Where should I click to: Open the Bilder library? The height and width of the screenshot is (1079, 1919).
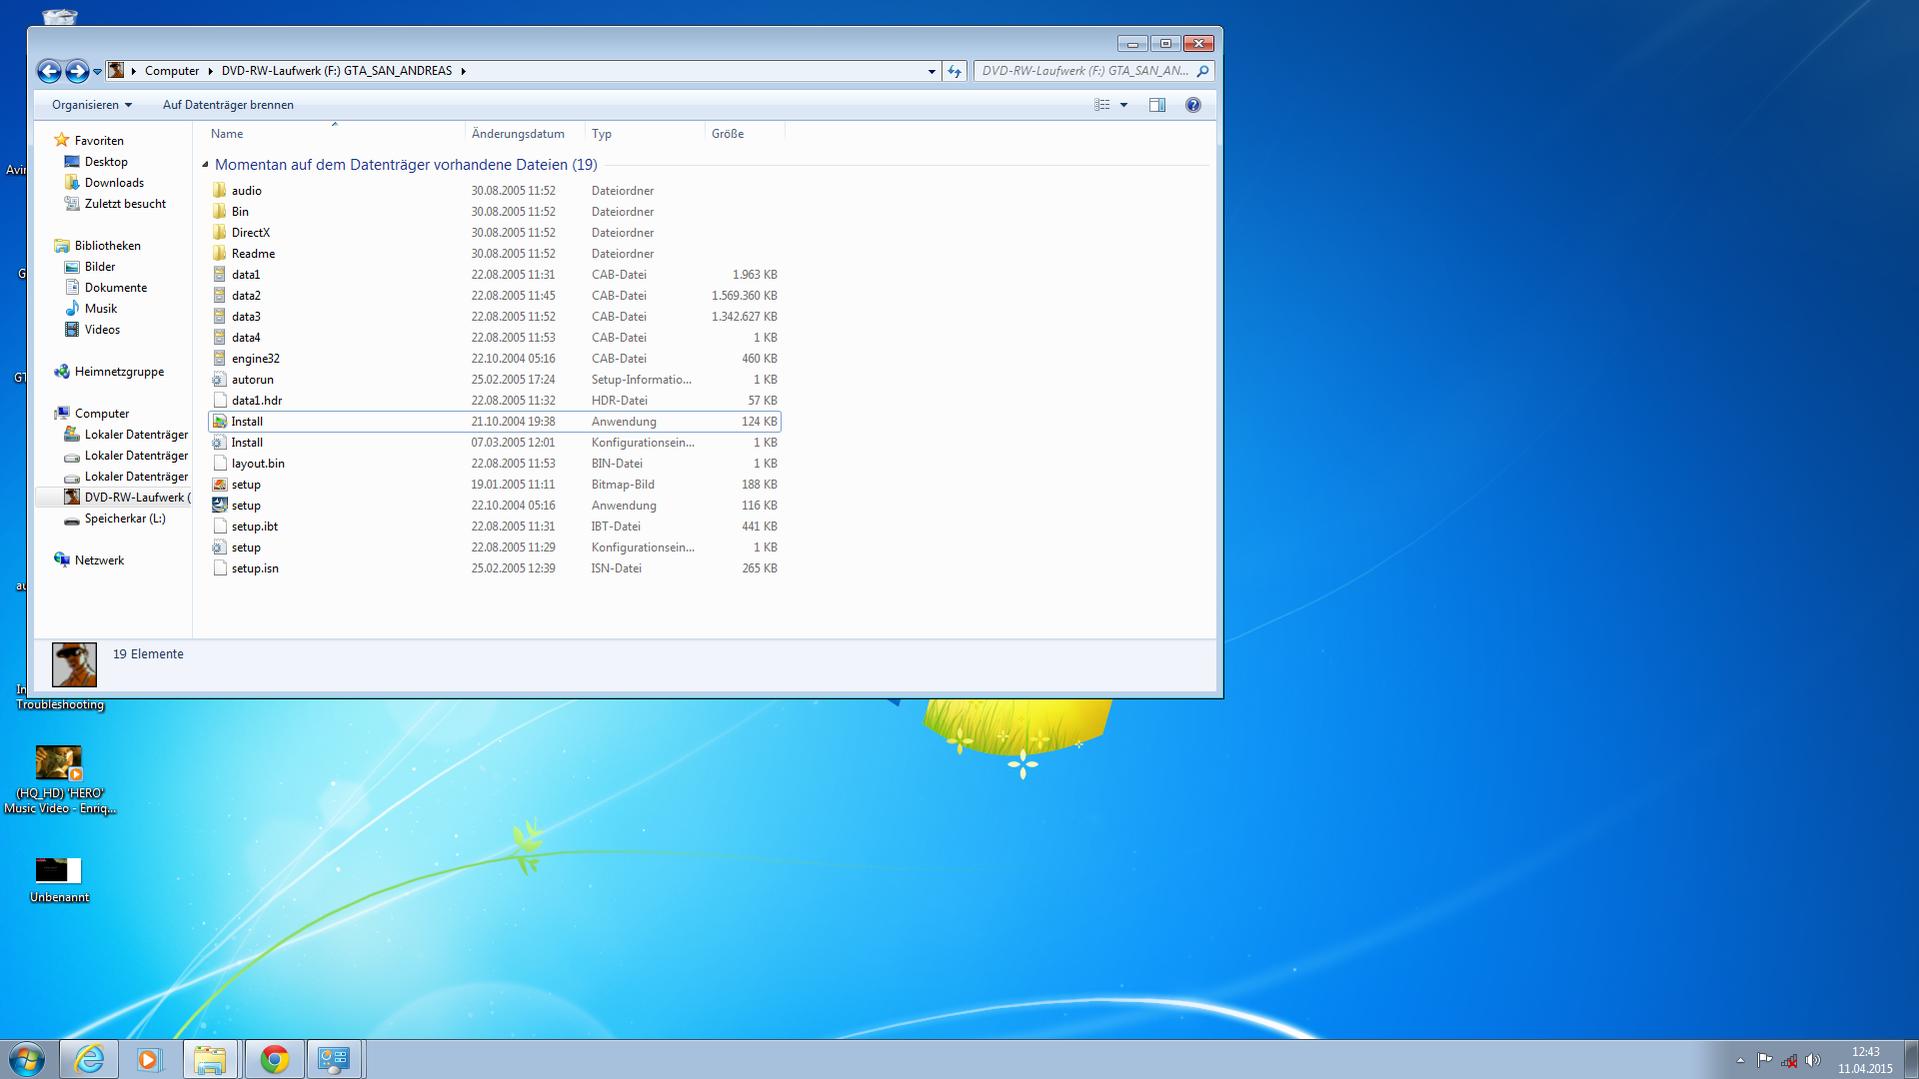tap(100, 267)
